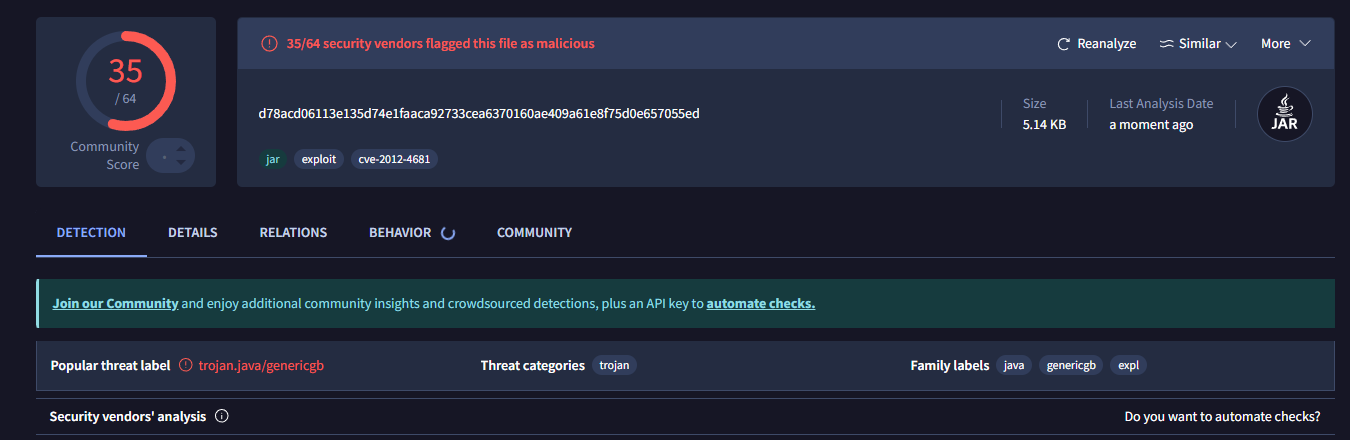Screen dimensions: 1350x440
Task: Open the Similar dropdown menu
Action: [x=1198, y=44]
